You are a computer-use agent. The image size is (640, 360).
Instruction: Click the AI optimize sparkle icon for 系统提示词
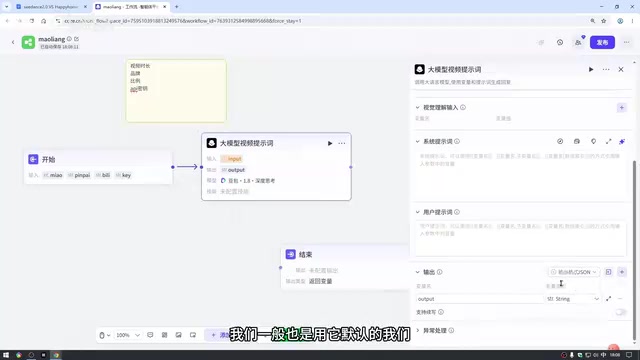[622, 141]
